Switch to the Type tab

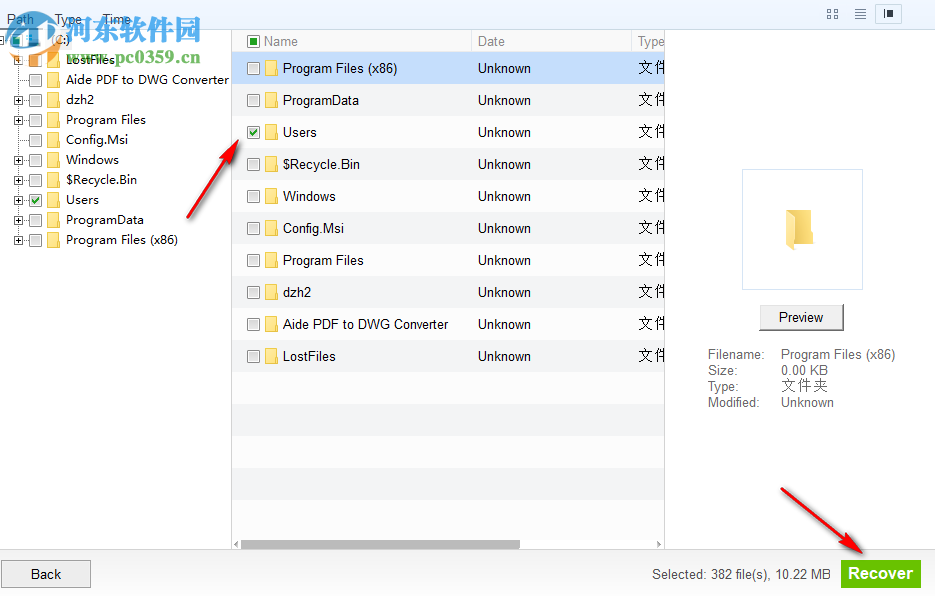68,18
